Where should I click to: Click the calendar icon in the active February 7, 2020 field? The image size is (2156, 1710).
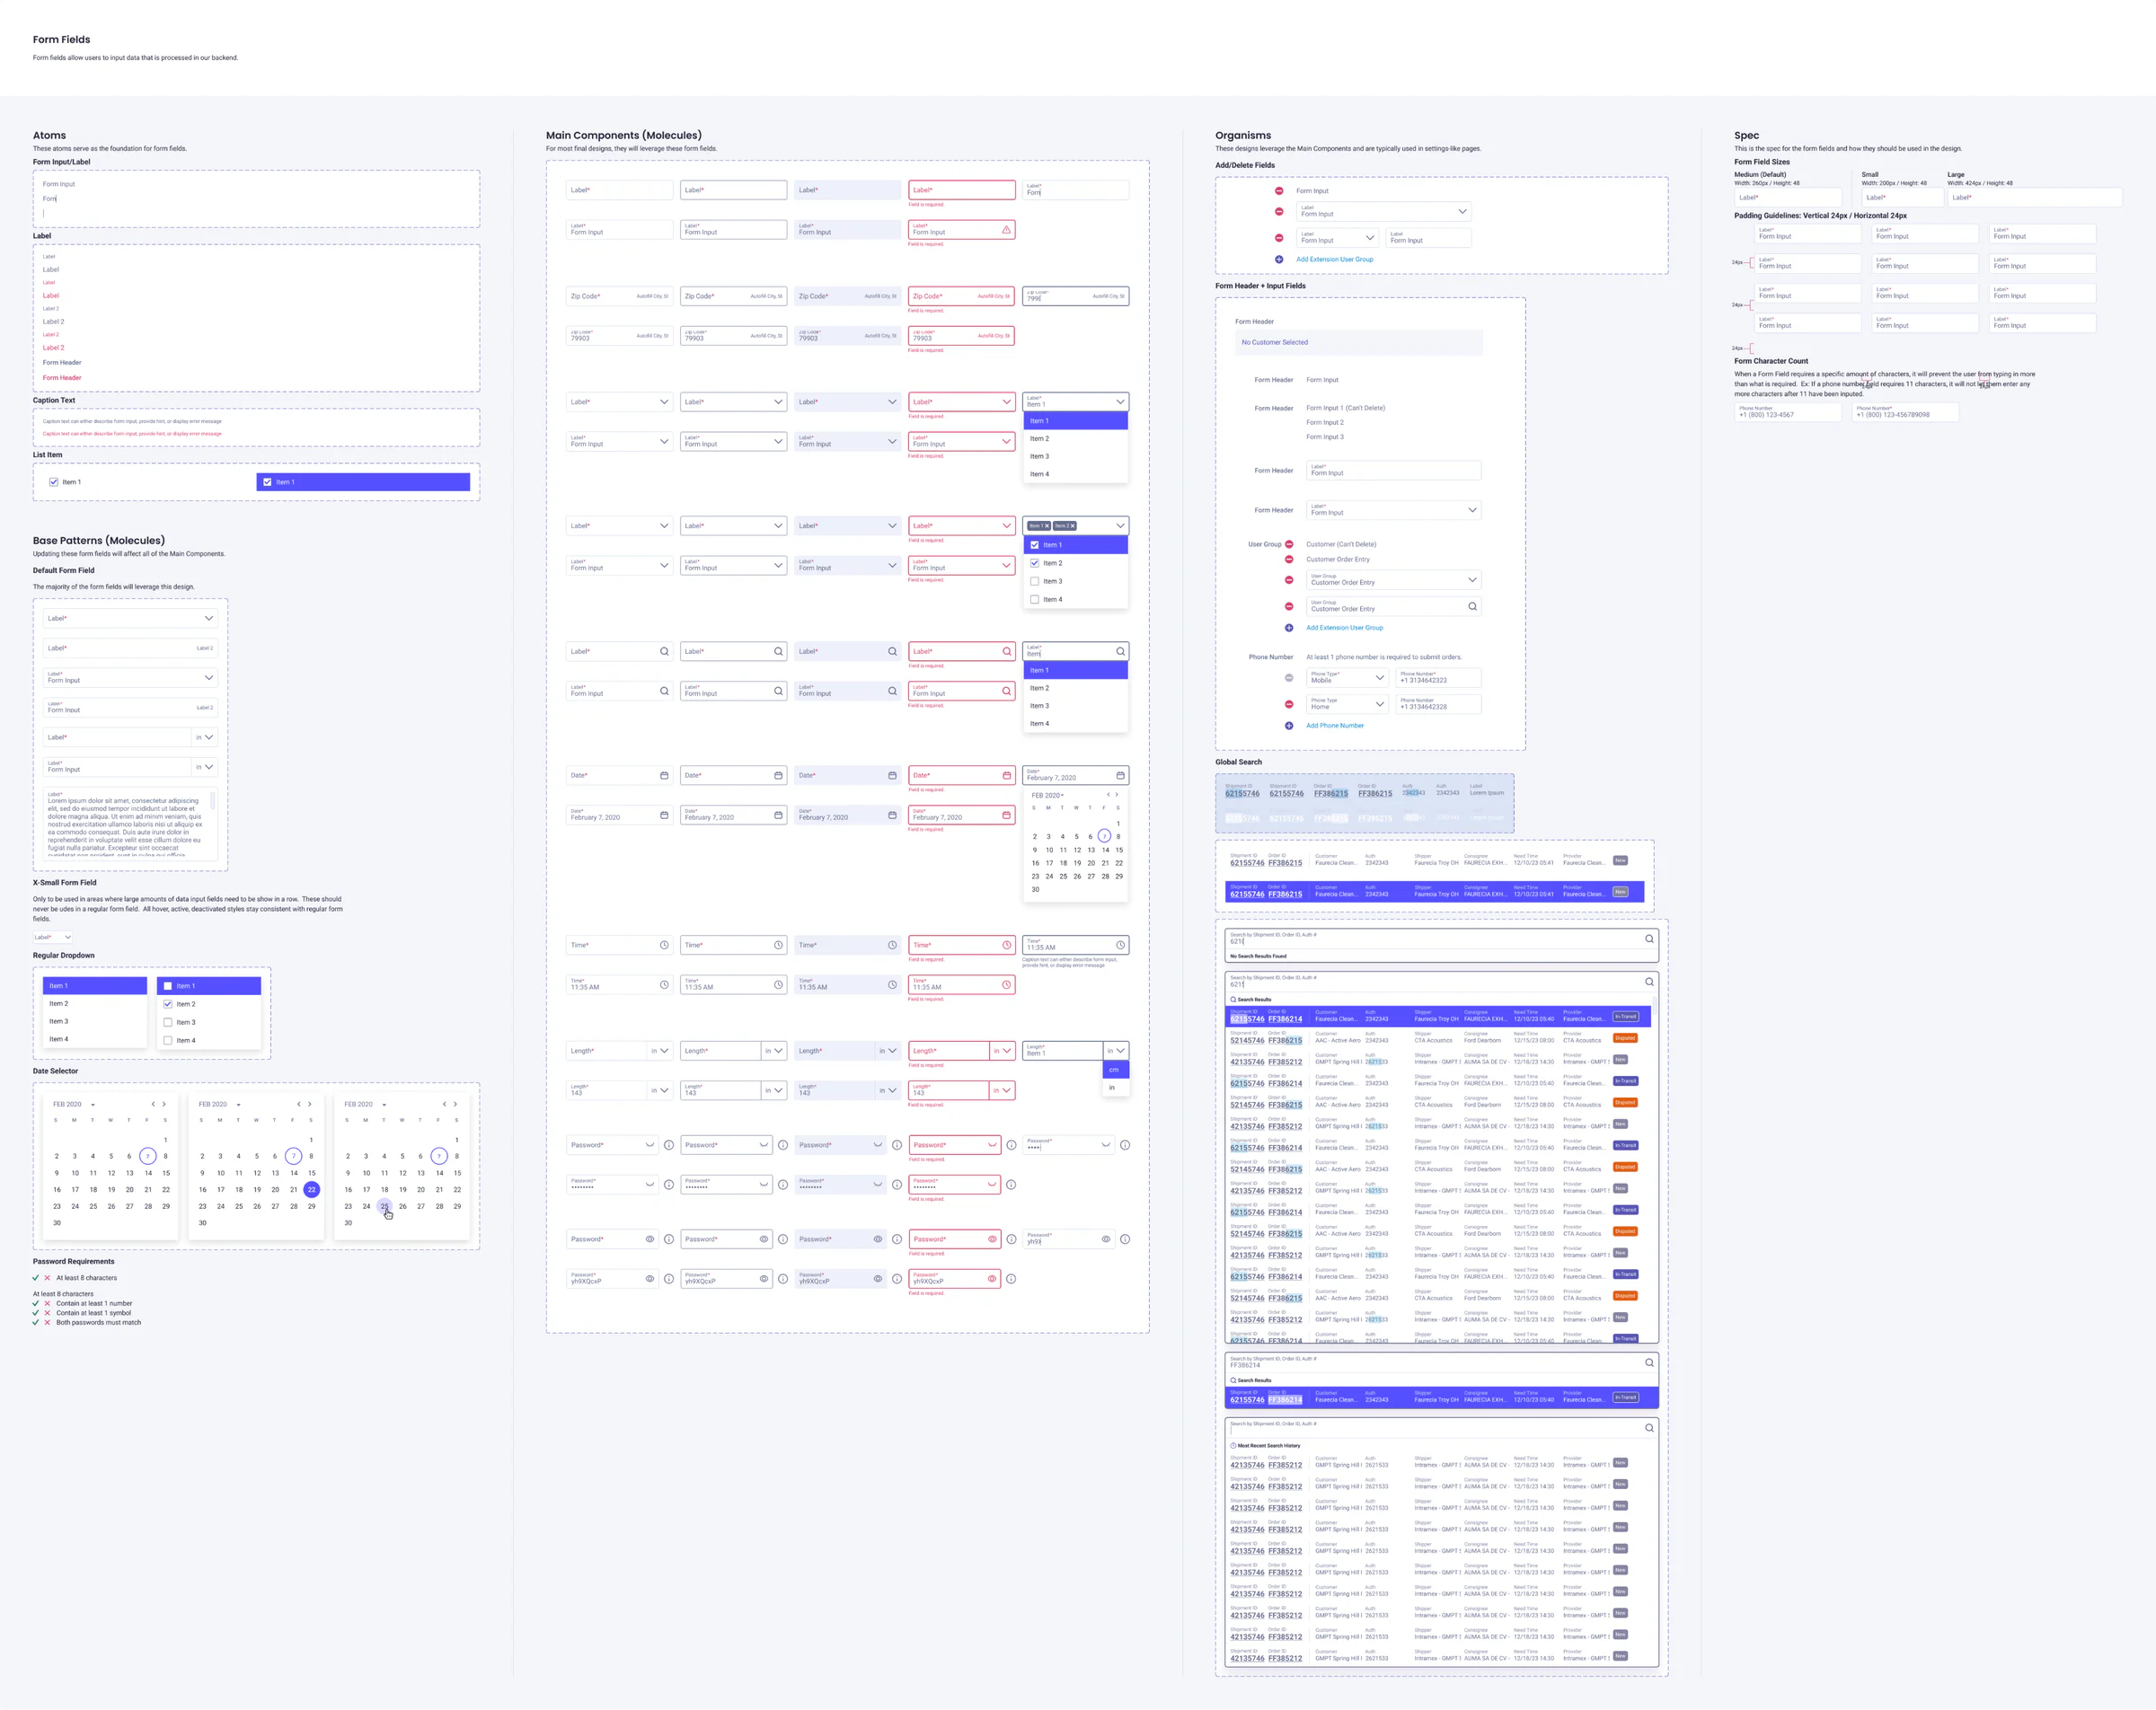1120,775
